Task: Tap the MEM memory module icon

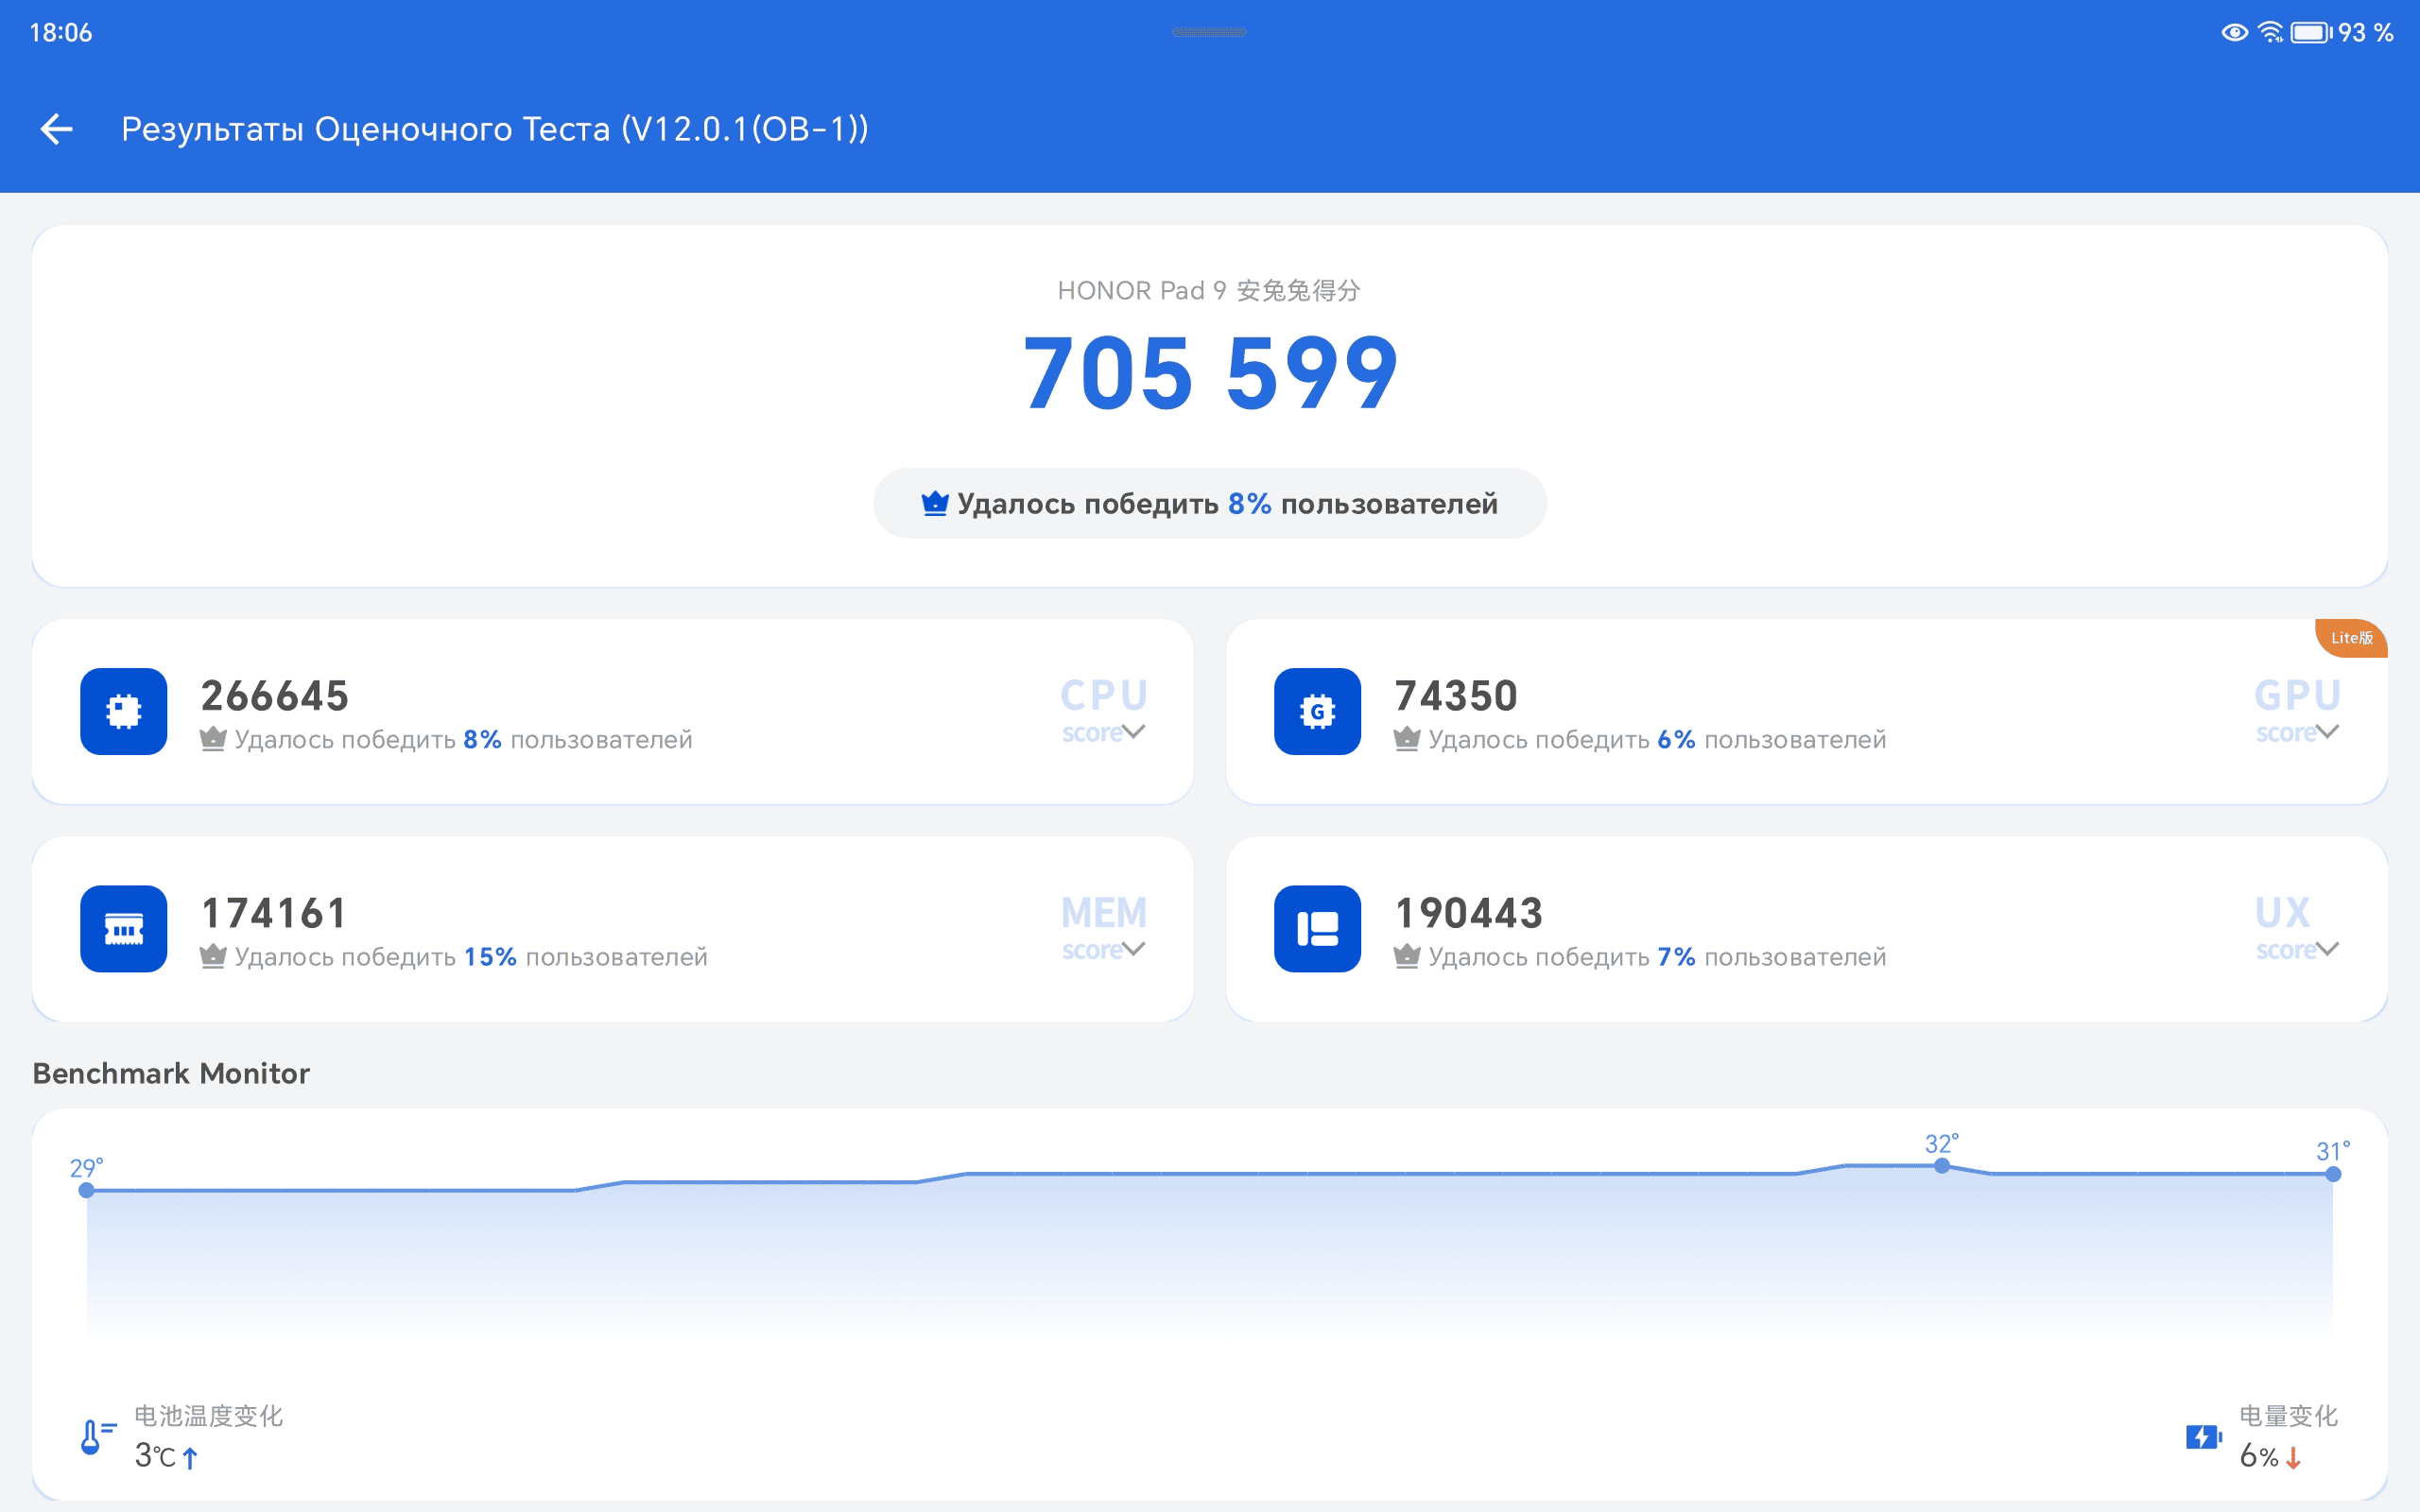Action: (x=124, y=929)
